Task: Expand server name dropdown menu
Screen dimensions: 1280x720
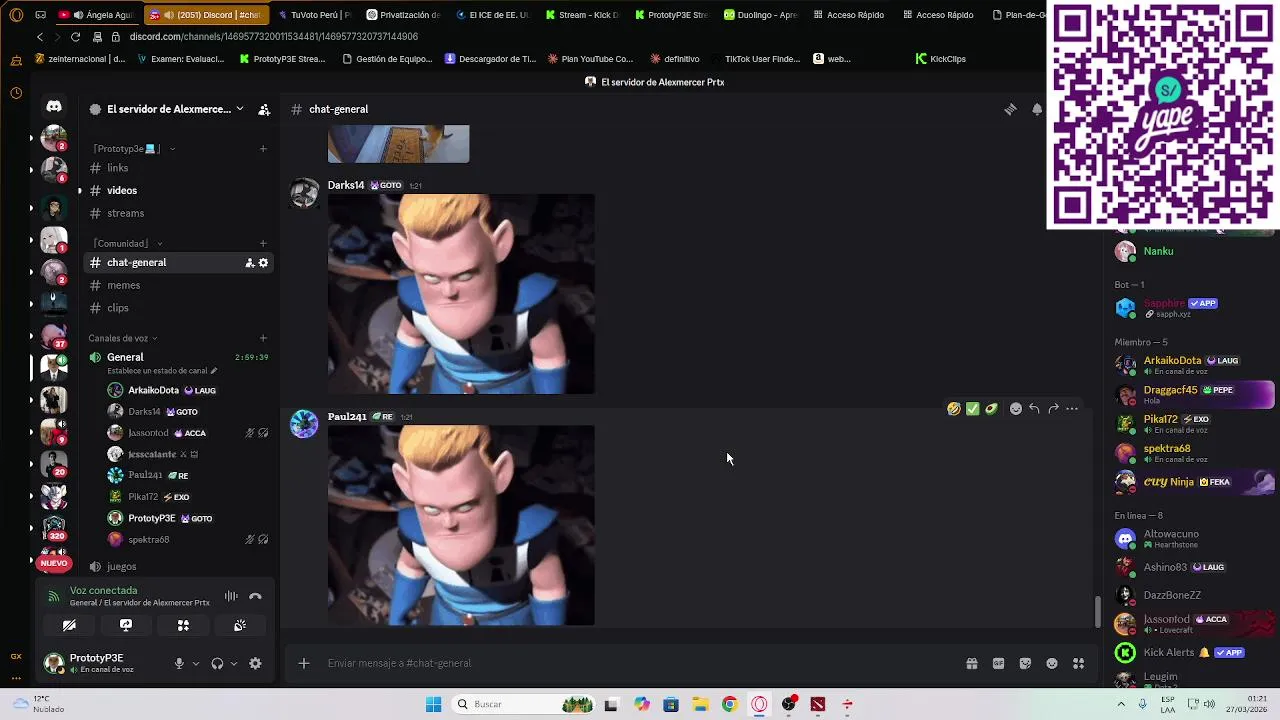Action: tap(240, 109)
